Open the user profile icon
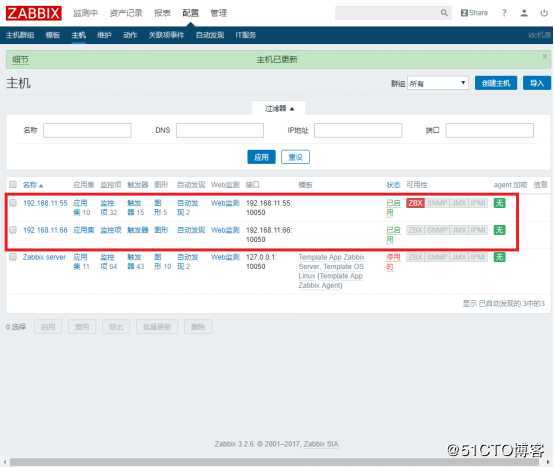The image size is (554, 467). [x=524, y=13]
